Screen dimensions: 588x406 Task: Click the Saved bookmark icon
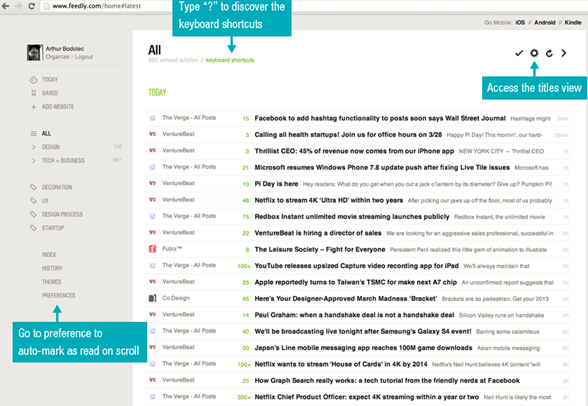coord(33,93)
